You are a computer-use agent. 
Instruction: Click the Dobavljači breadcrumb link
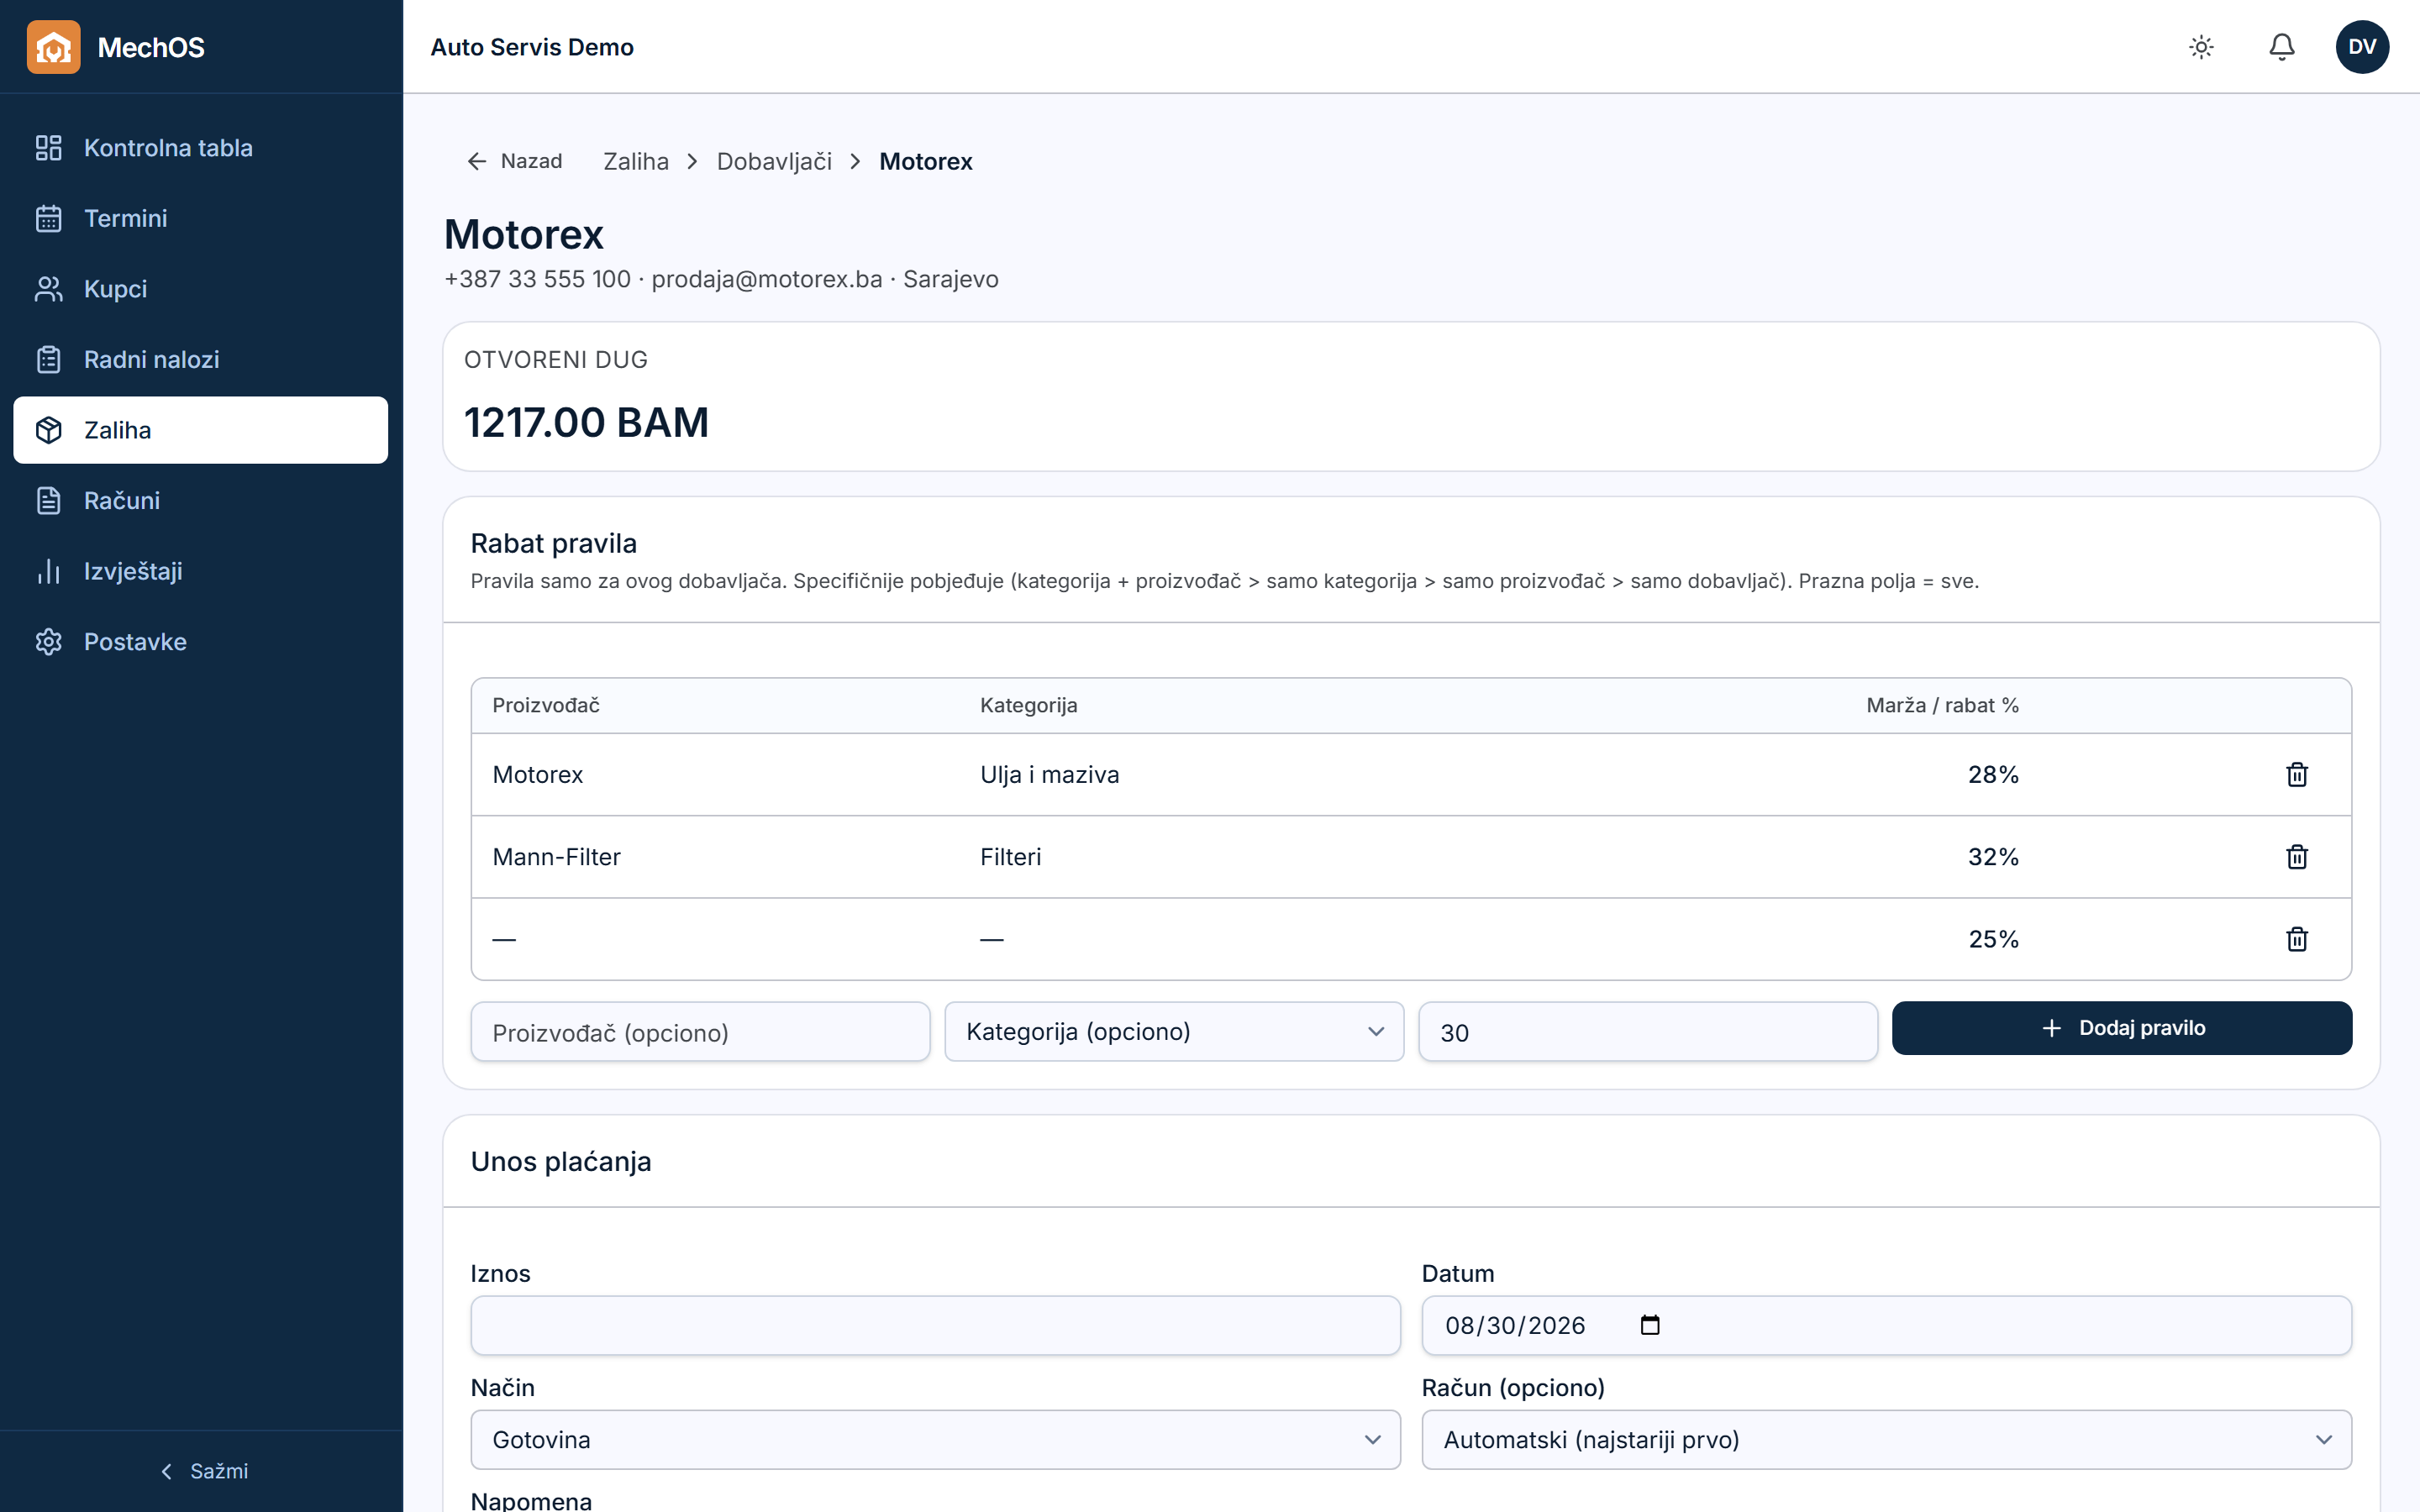click(x=774, y=161)
